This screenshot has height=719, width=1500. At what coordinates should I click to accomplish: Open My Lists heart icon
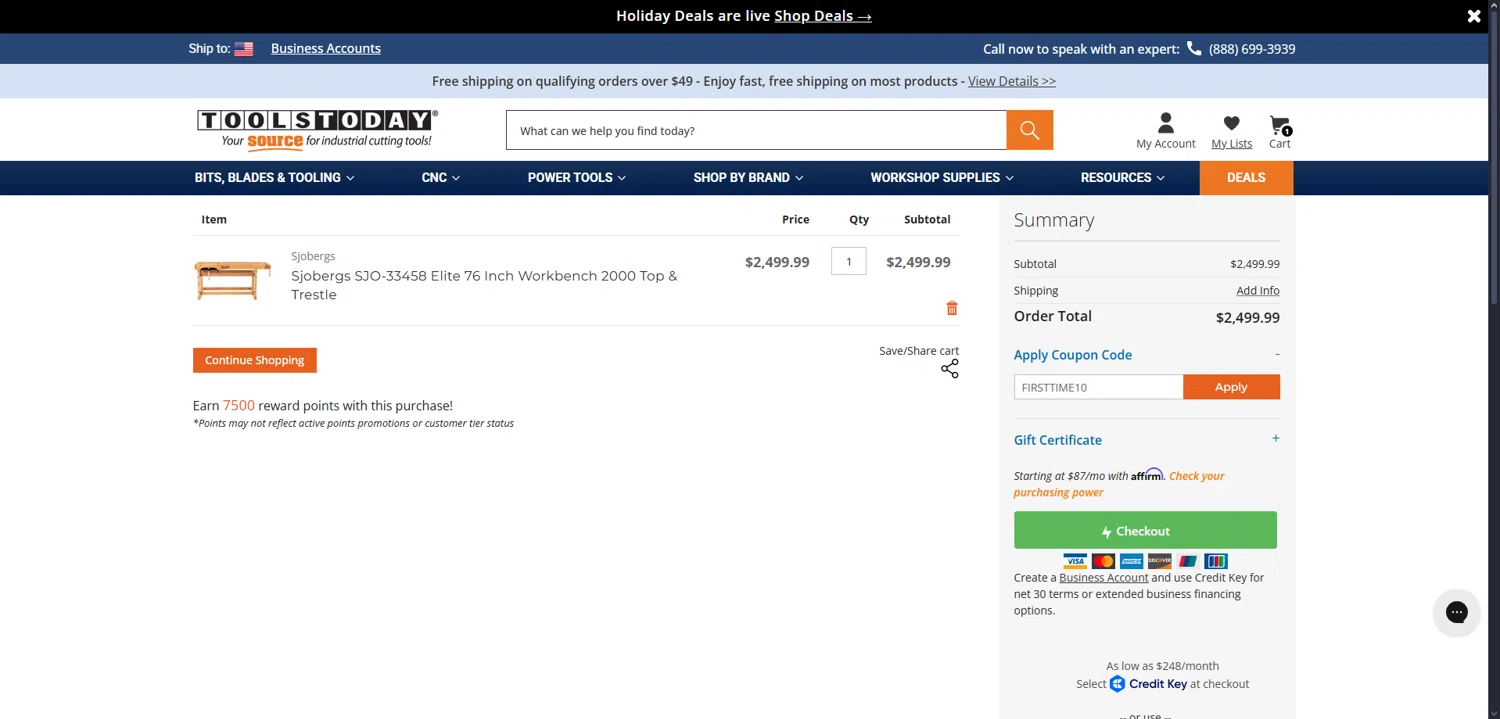(1231, 124)
